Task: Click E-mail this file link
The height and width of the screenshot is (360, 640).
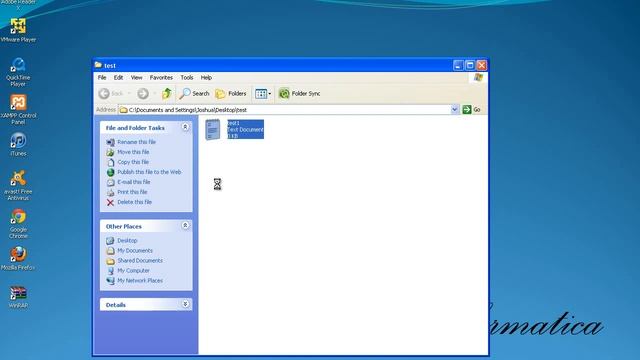Action: pyautogui.click(x=134, y=182)
